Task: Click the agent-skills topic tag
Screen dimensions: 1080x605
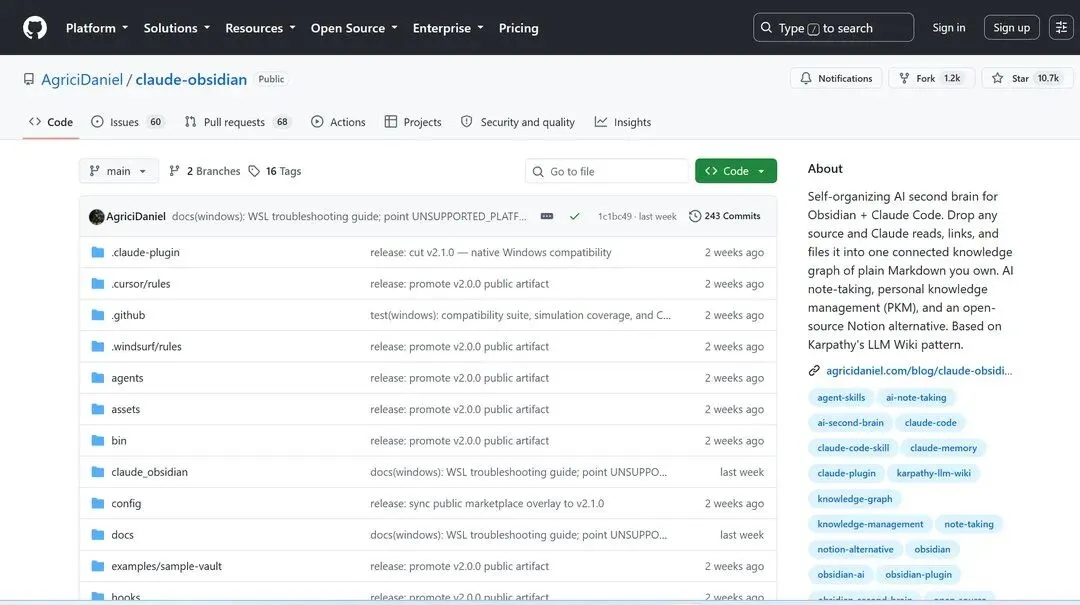Action: tap(841, 398)
